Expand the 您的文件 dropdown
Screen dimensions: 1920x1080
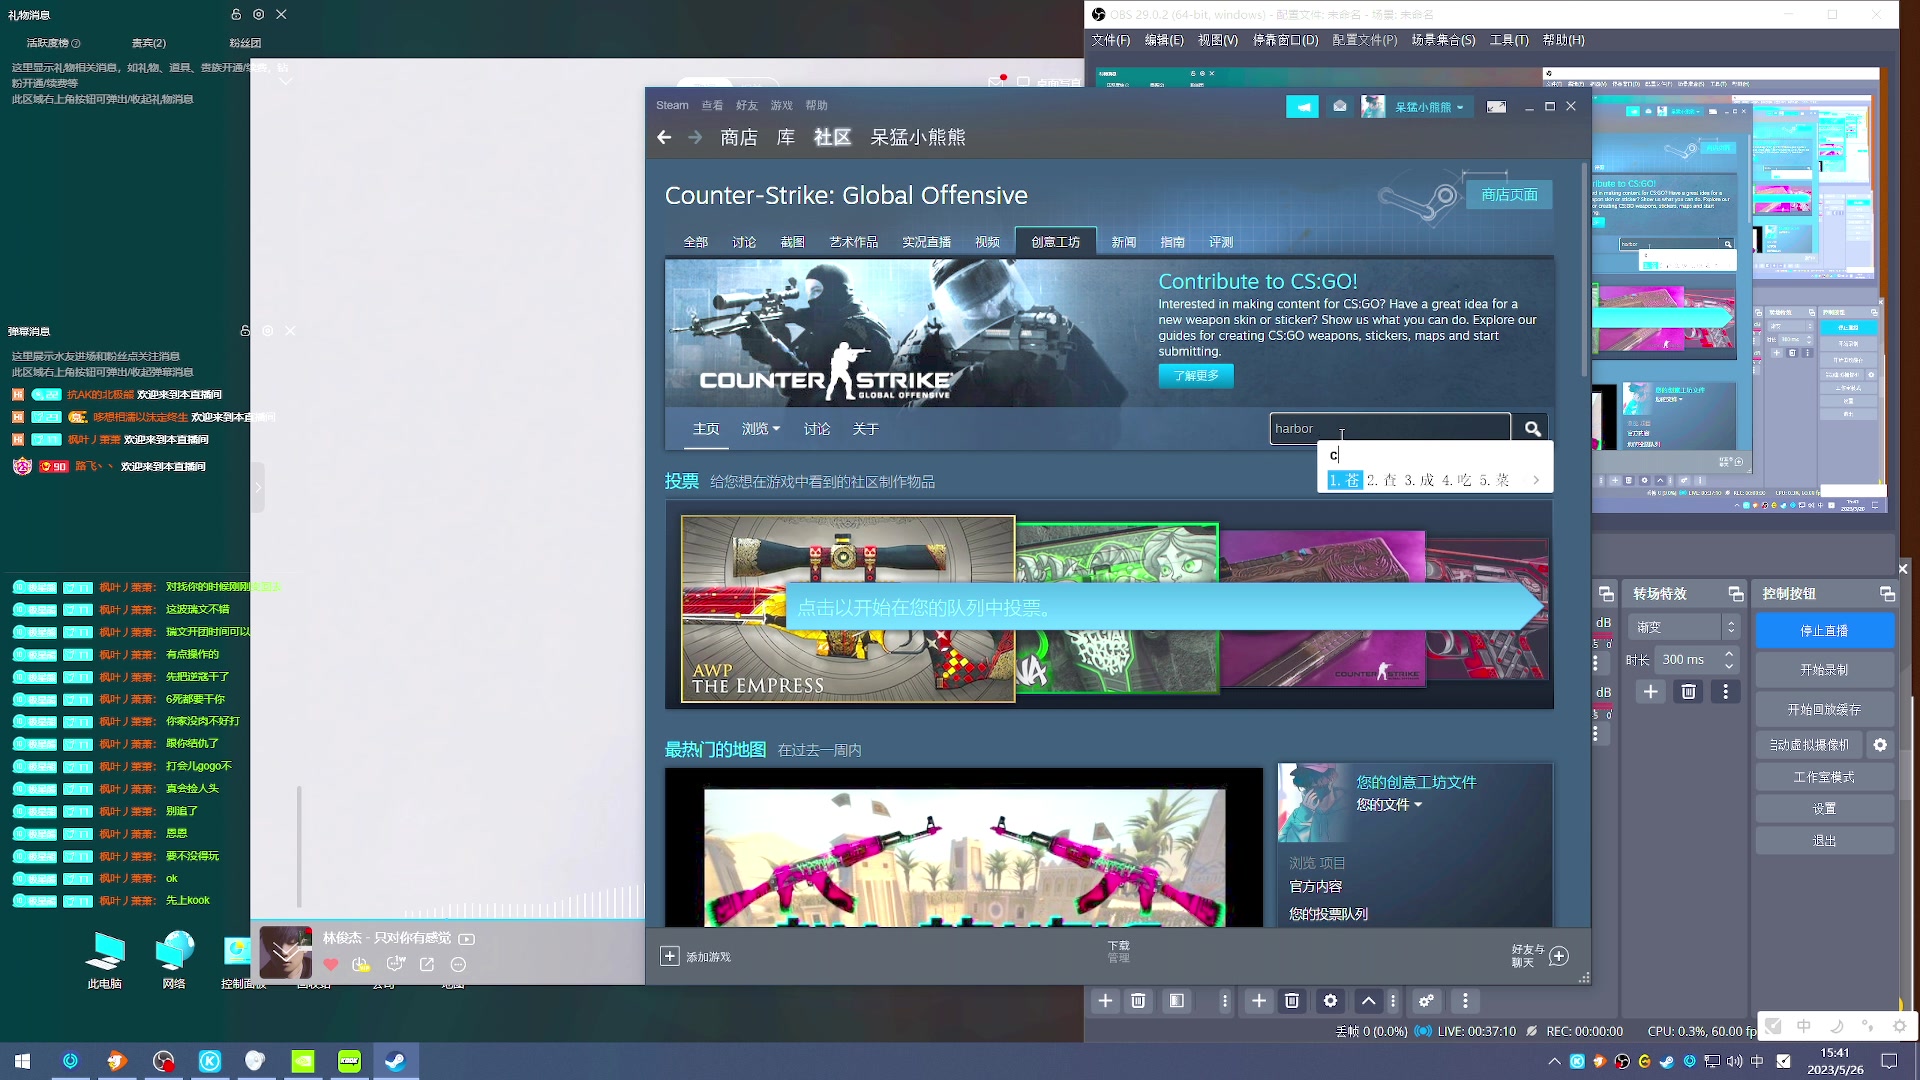pos(1389,804)
